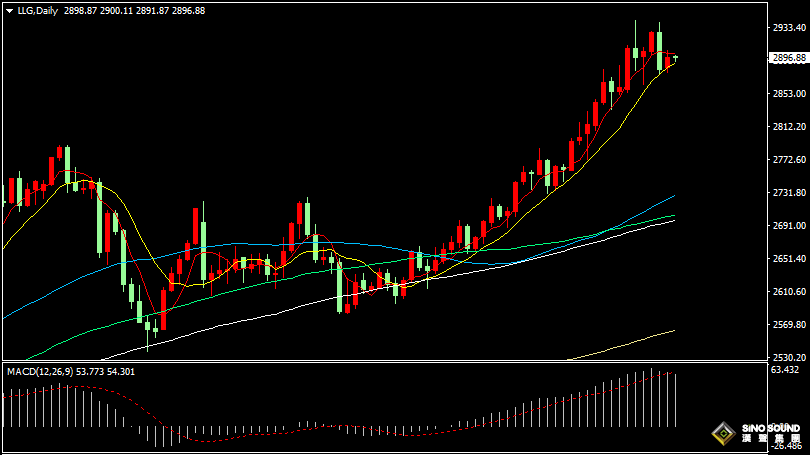Select the blue moving average line end

[x=672, y=197]
